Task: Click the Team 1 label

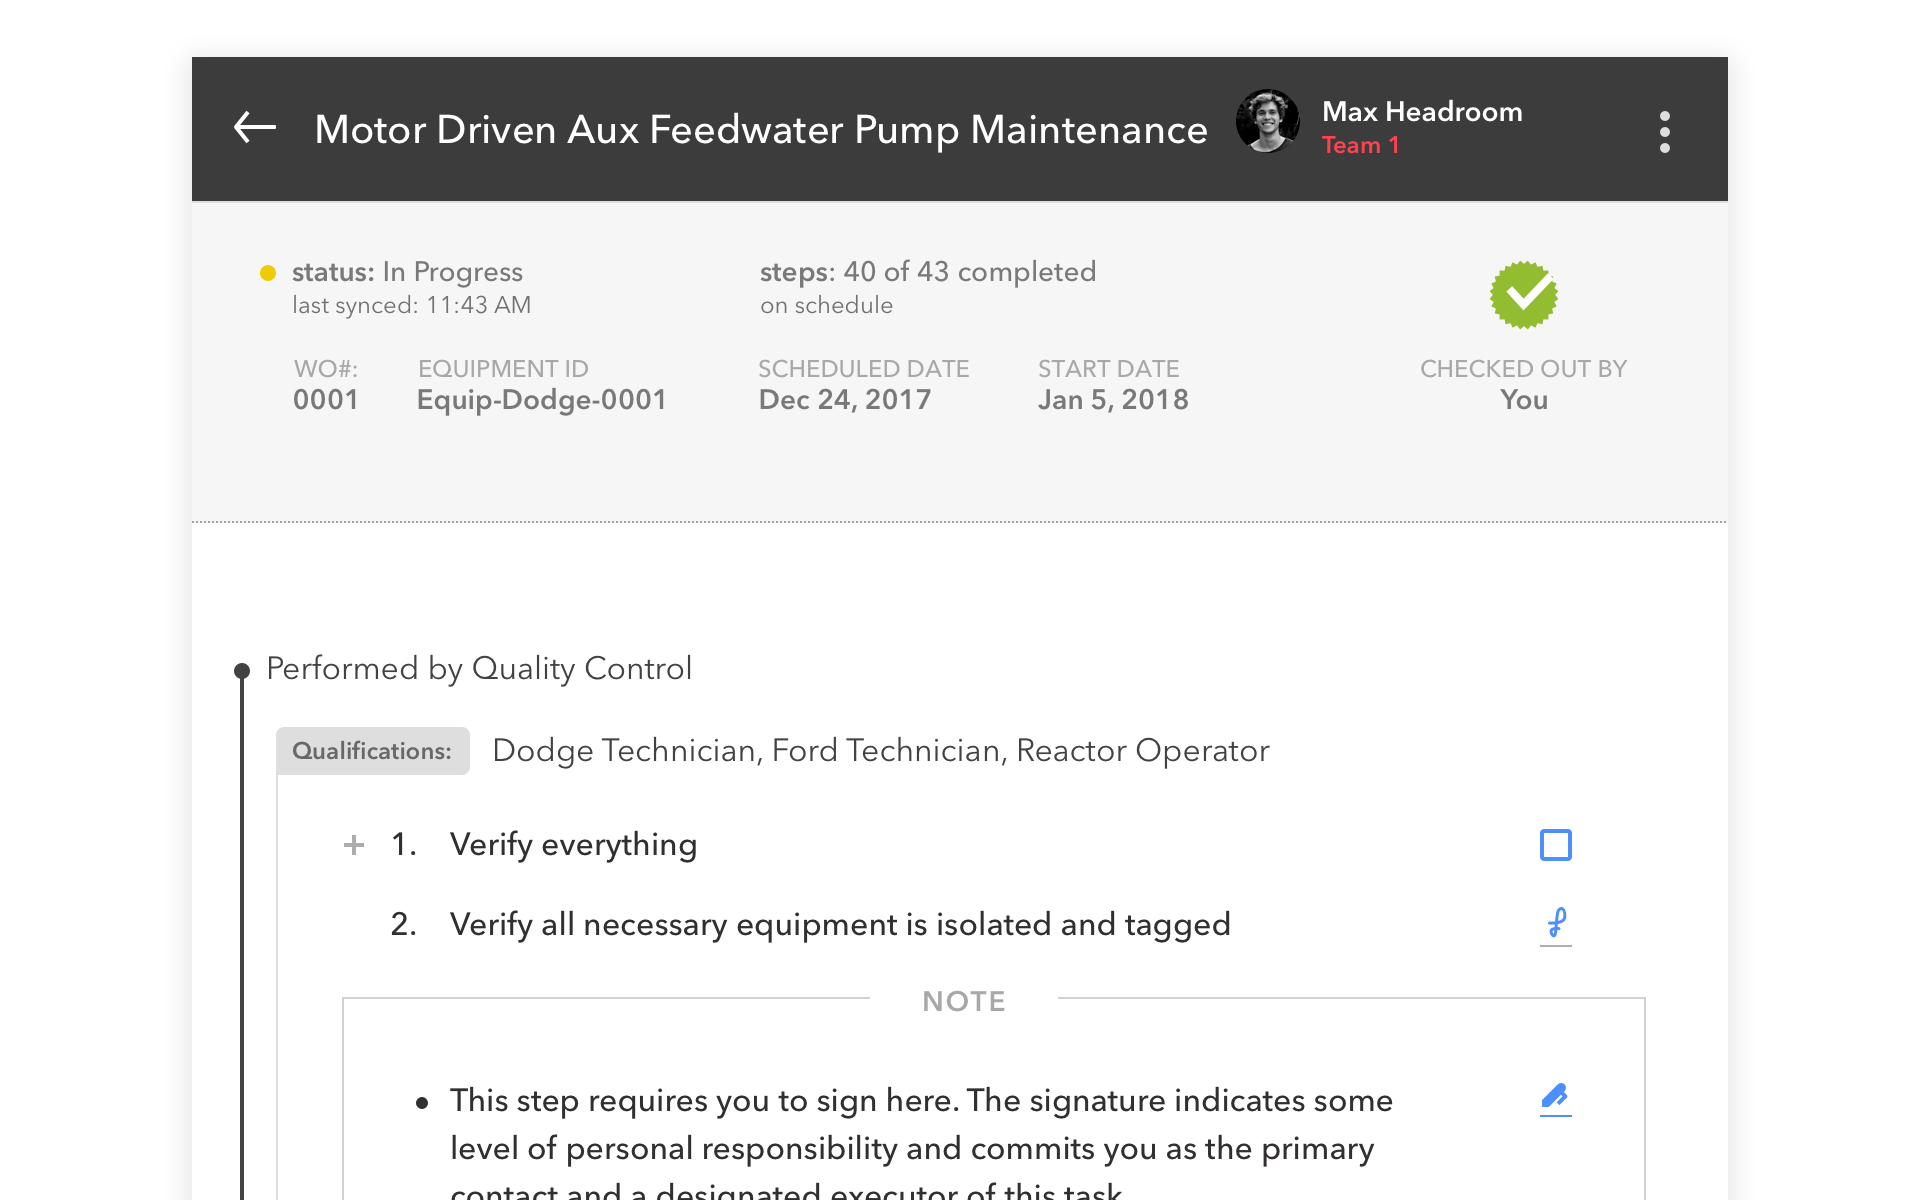Action: tap(1360, 146)
